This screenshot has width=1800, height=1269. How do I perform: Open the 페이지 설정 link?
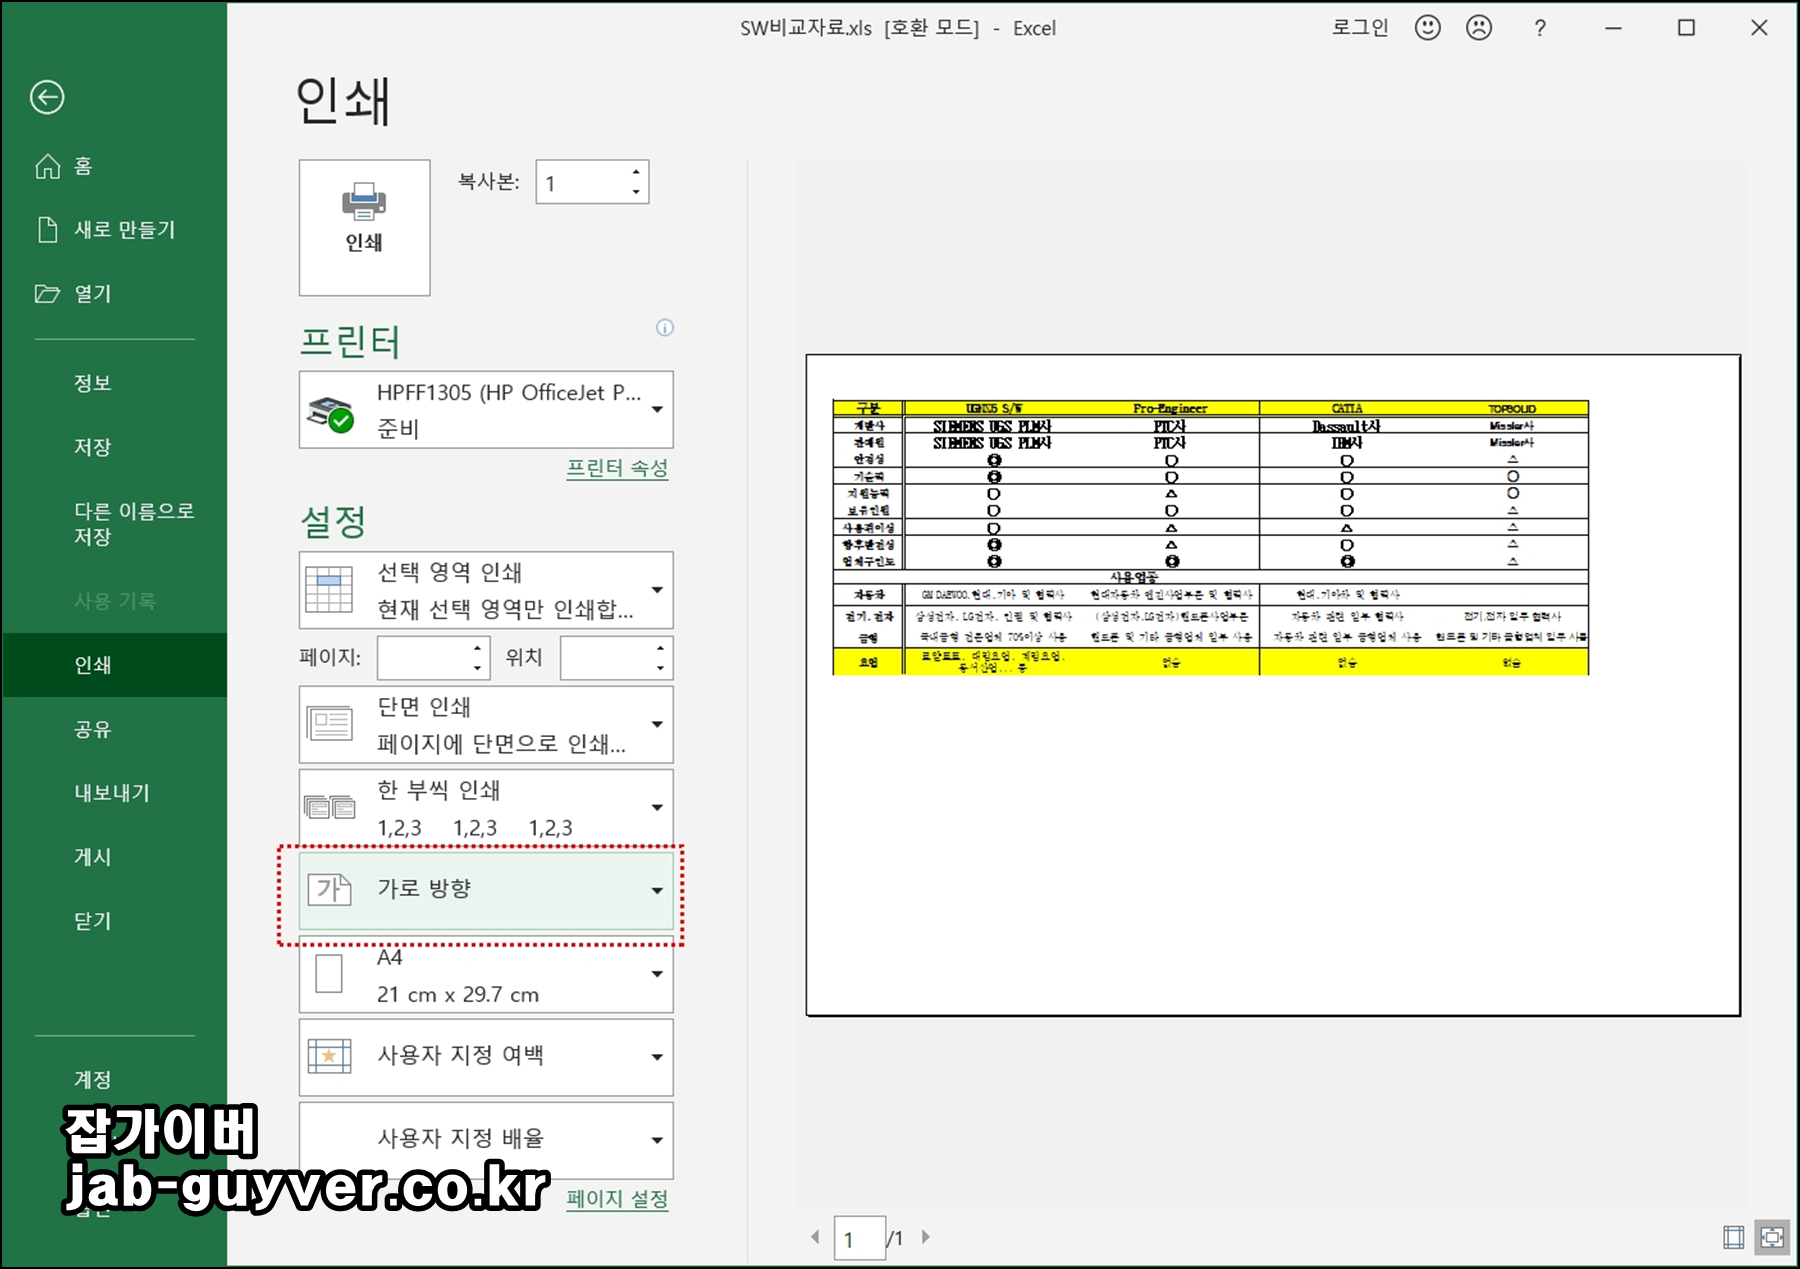click(617, 1199)
